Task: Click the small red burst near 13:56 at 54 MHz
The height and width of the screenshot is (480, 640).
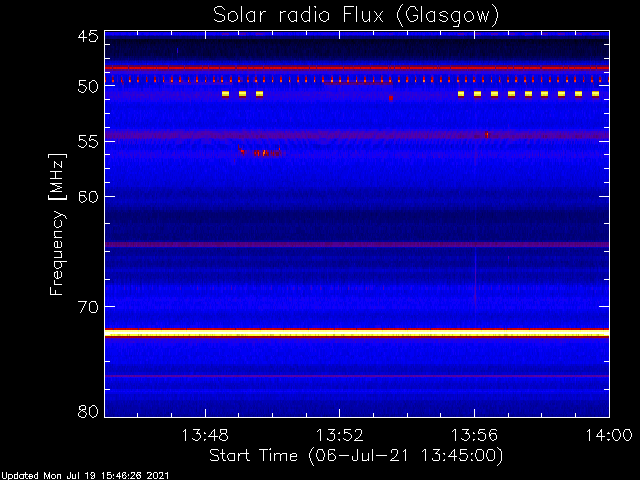Action: coord(486,135)
